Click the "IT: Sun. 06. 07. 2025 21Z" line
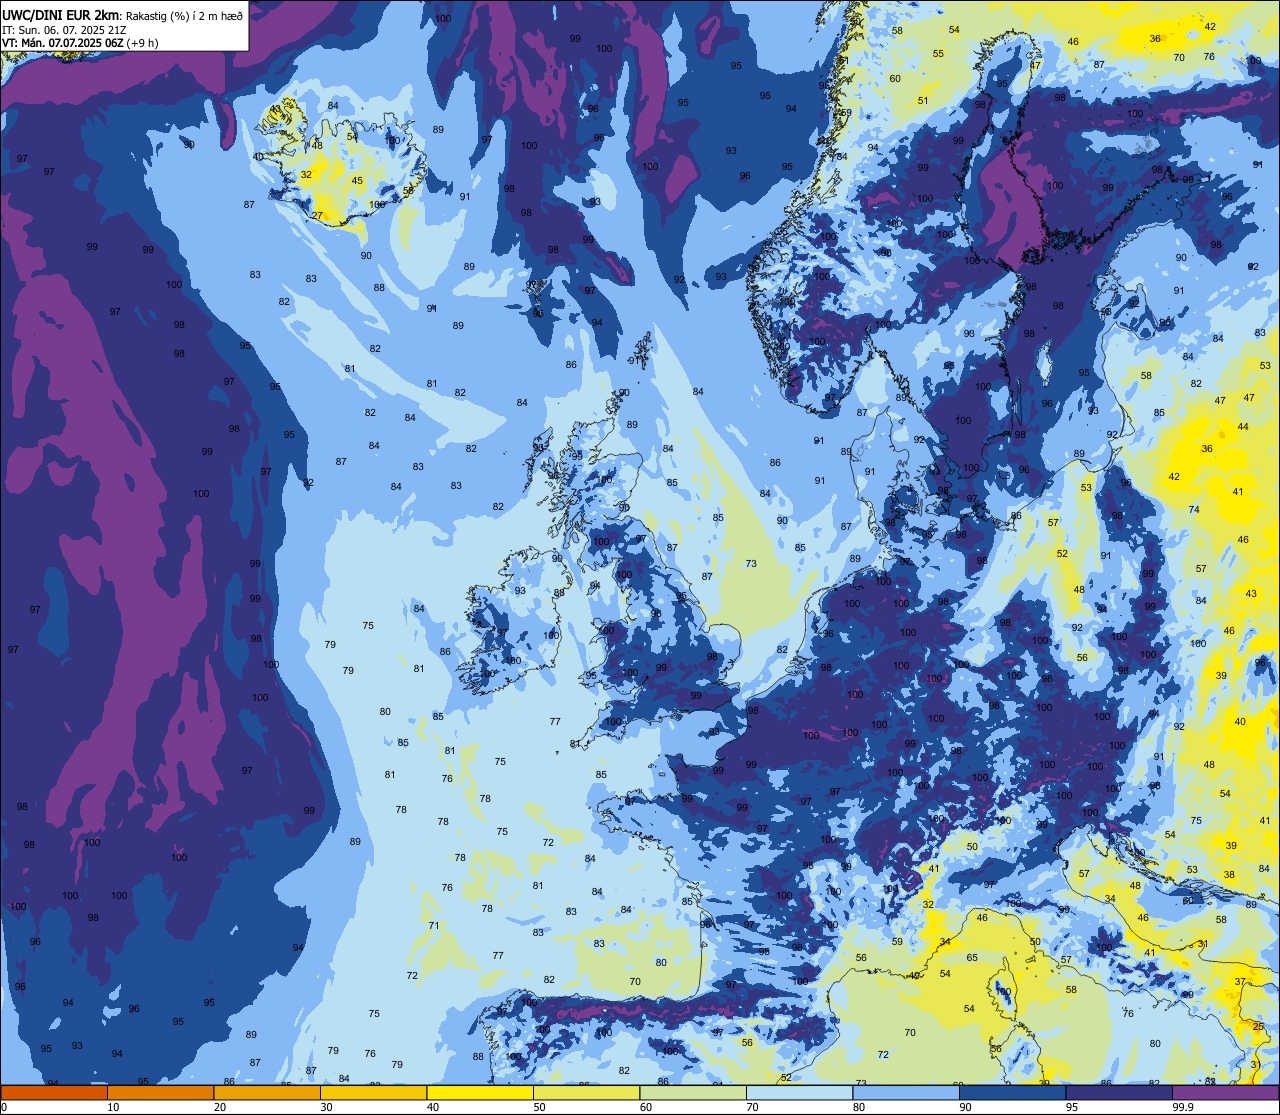 pyautogui.click(x=64, y=30)
